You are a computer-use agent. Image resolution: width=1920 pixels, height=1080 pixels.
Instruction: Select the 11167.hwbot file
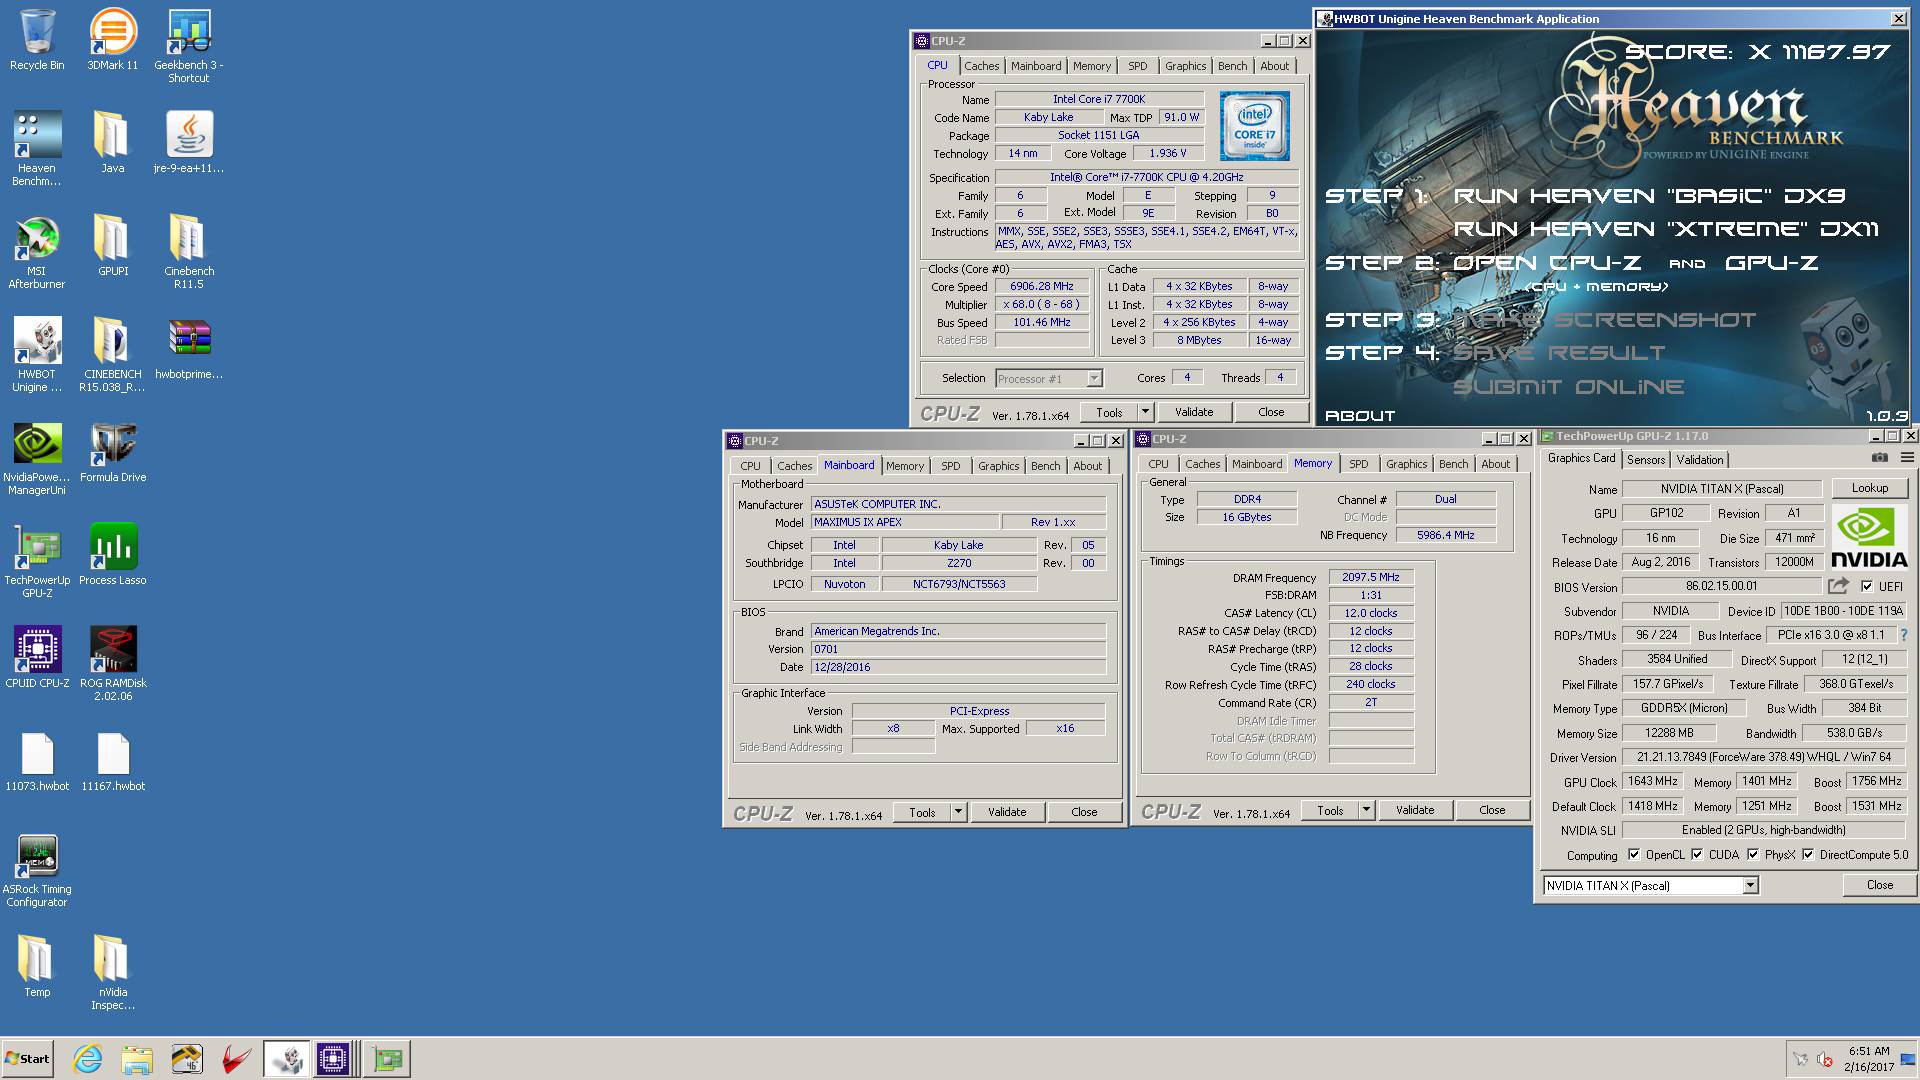tap(113, 761)
